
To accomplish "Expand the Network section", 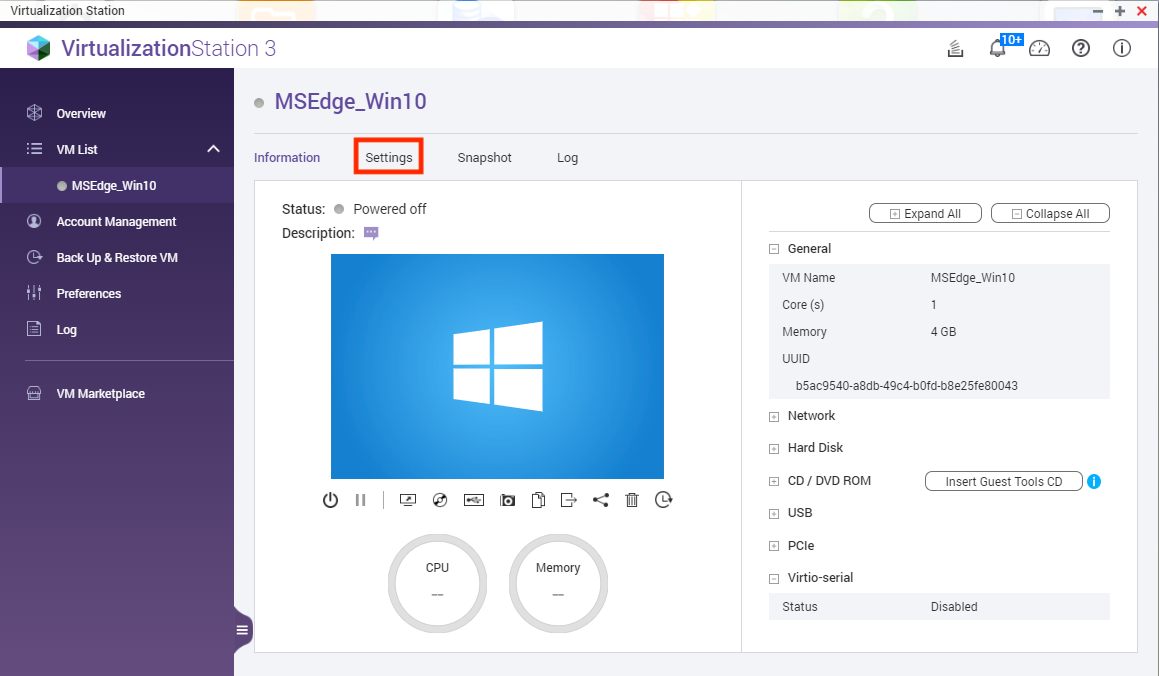I will (774, 416).
